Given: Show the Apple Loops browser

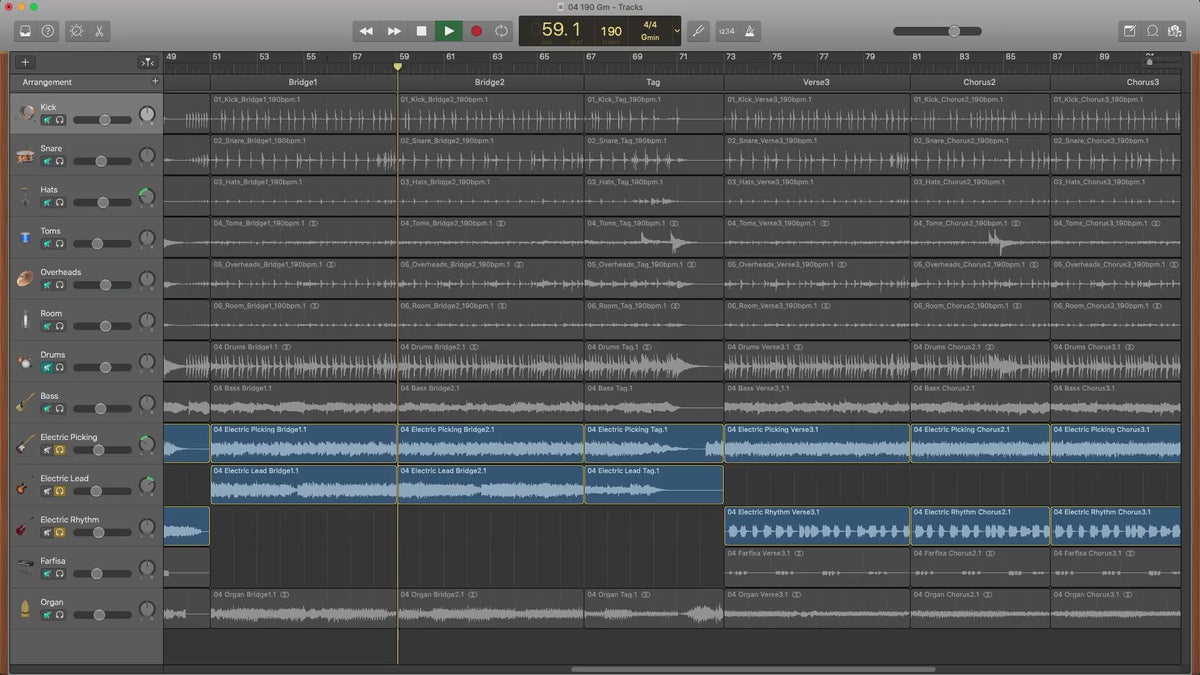Looking at the screenshot, I should (x=1152, y=31).
